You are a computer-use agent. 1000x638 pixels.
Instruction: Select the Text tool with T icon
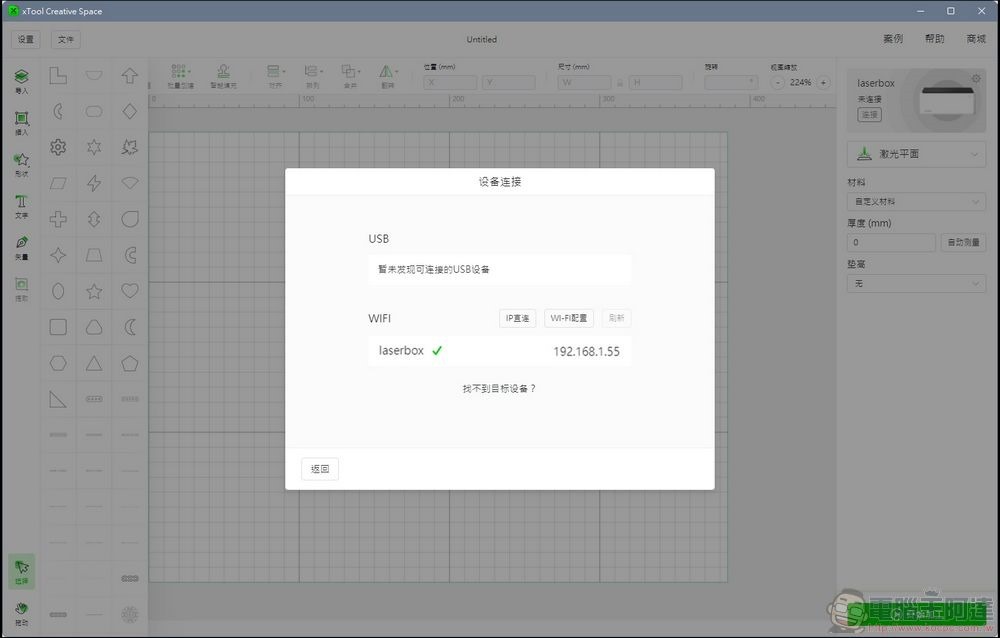pos(22,206)
